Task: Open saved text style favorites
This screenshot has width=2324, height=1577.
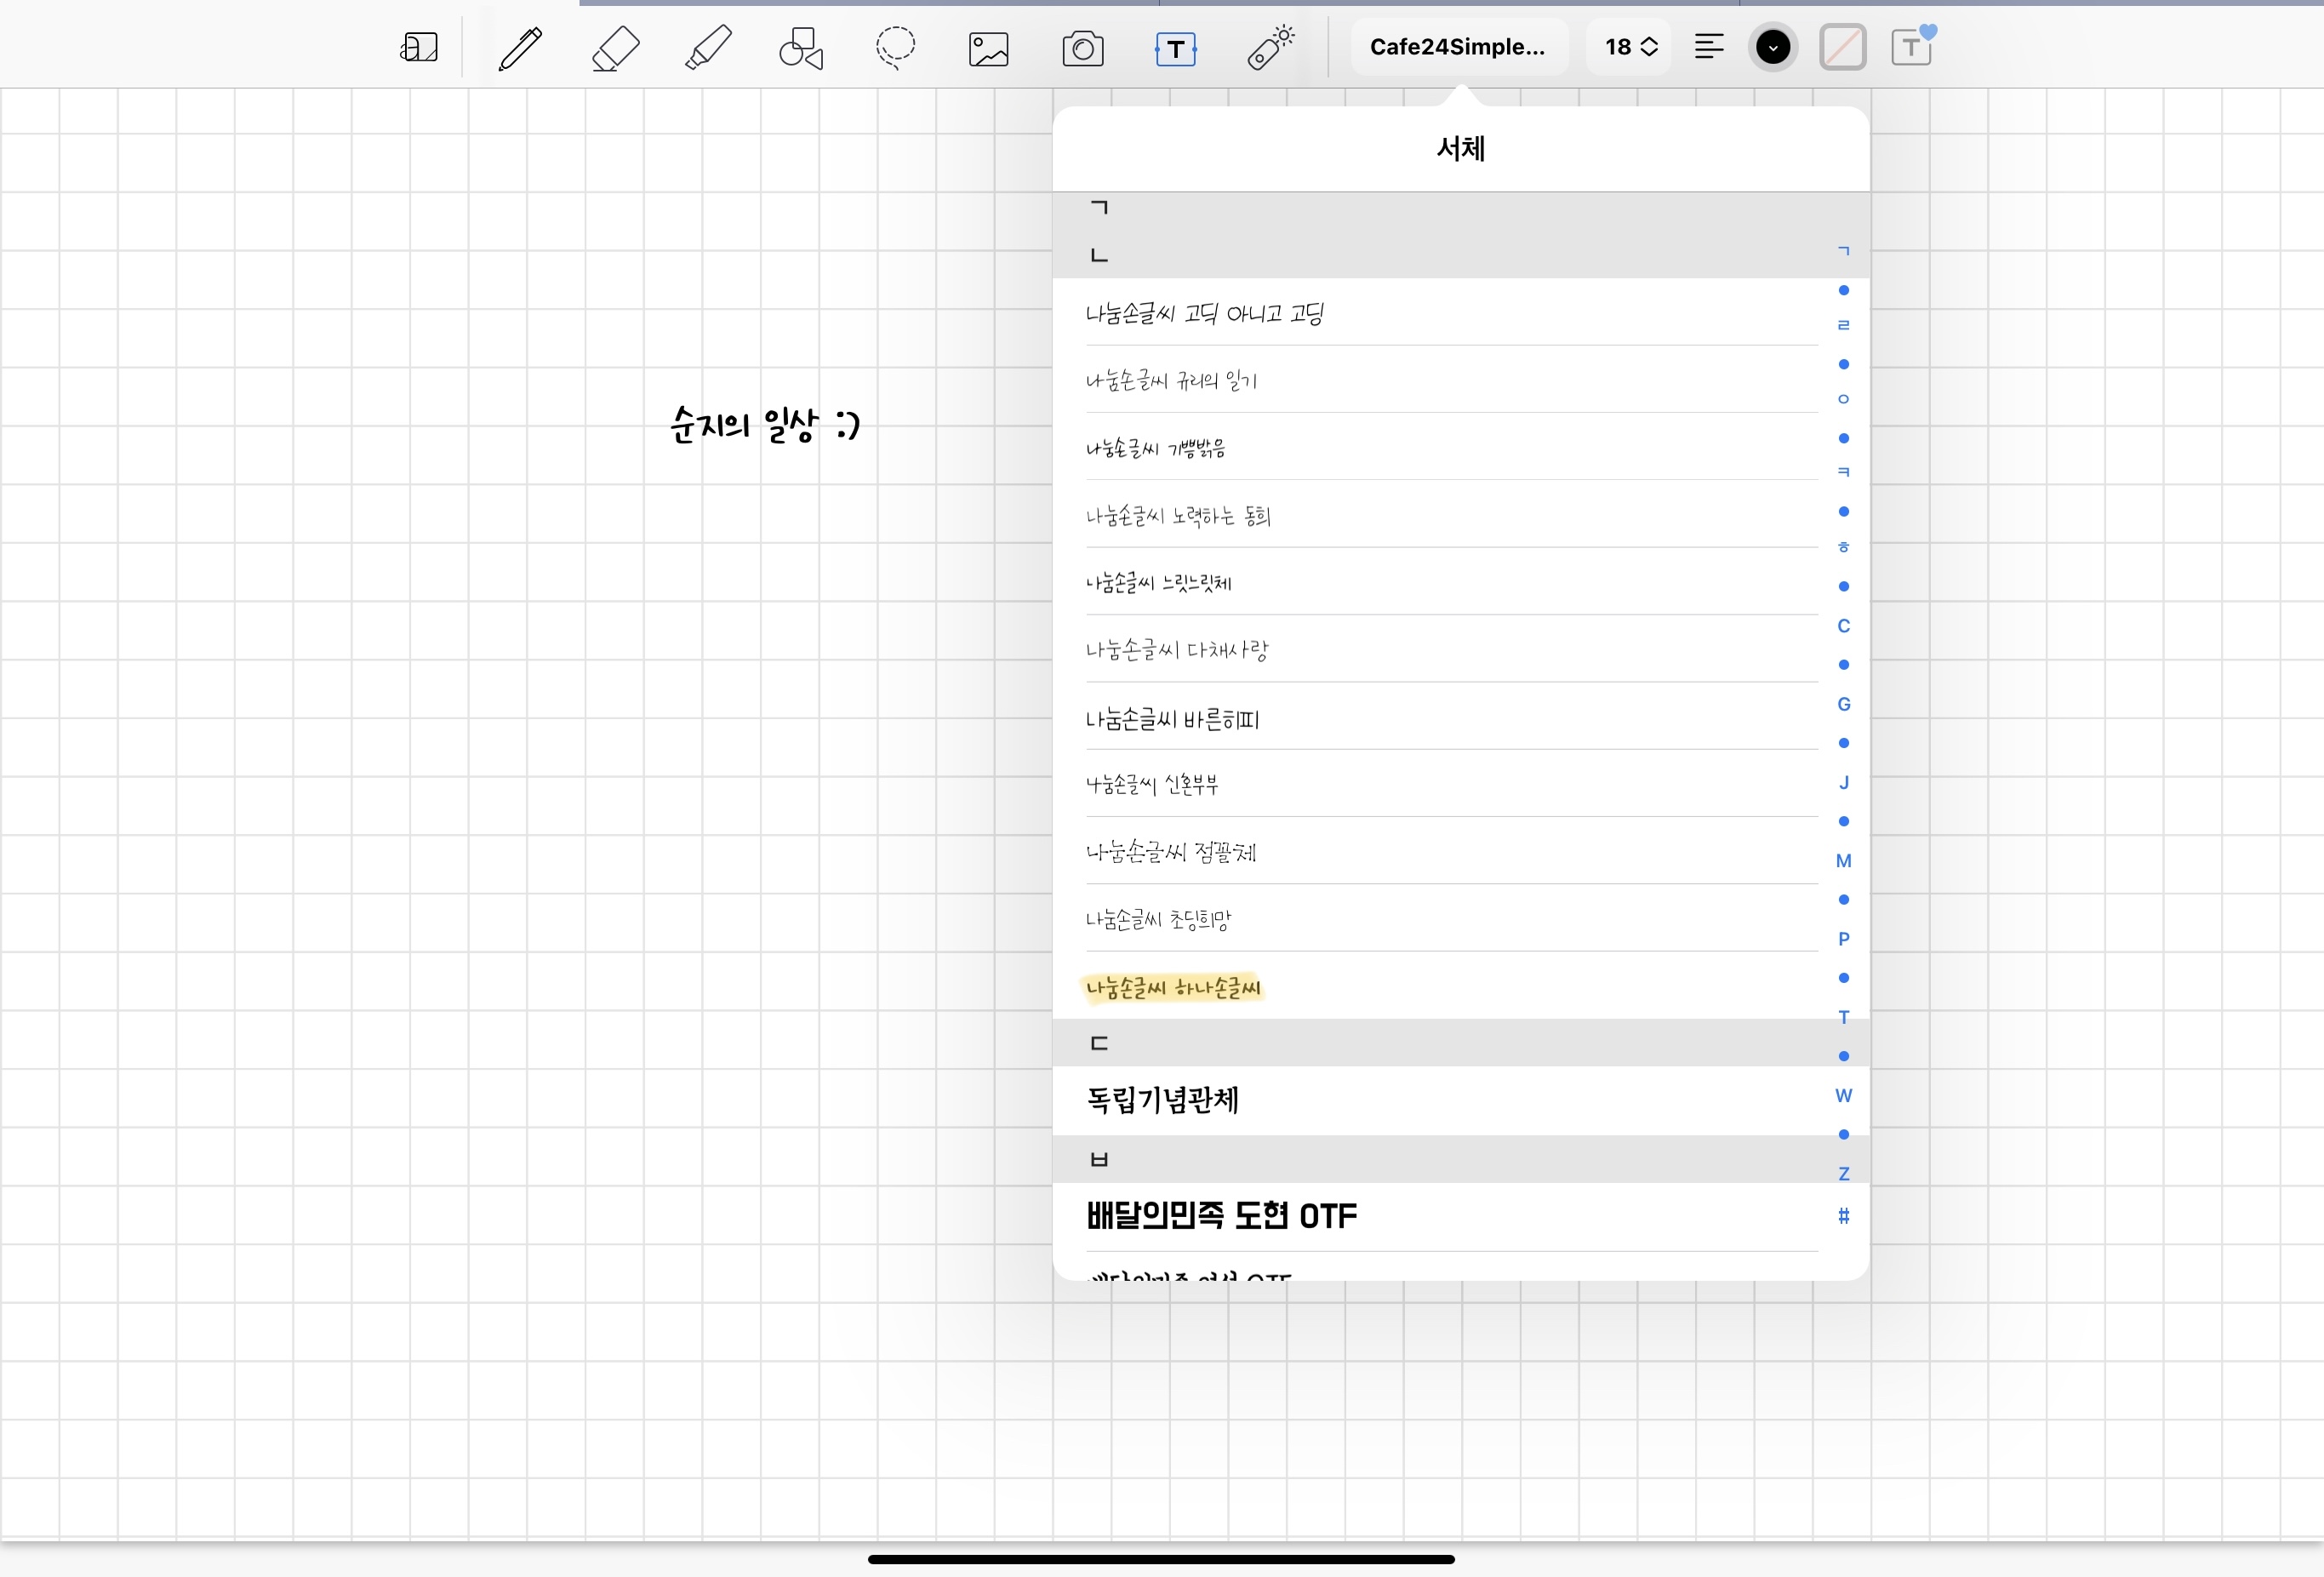Action: click(x=1911, y=47)
